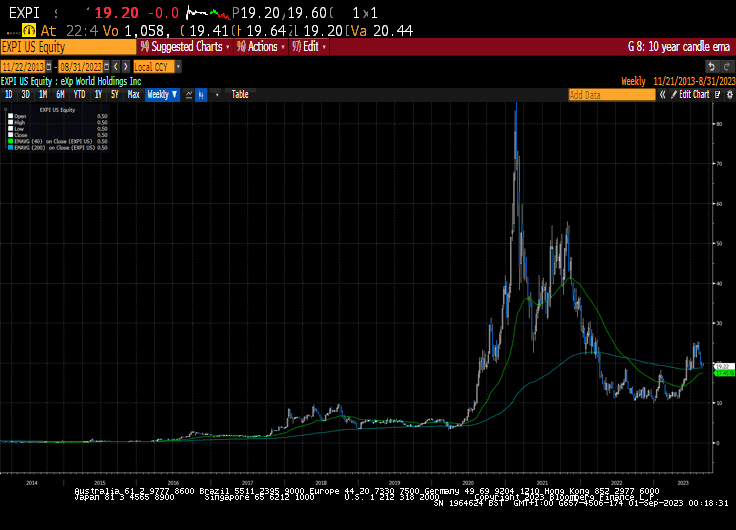Switch to Table view
This screenshot has height=530, width=736.
pyautogui.click(x=240, y=94)
